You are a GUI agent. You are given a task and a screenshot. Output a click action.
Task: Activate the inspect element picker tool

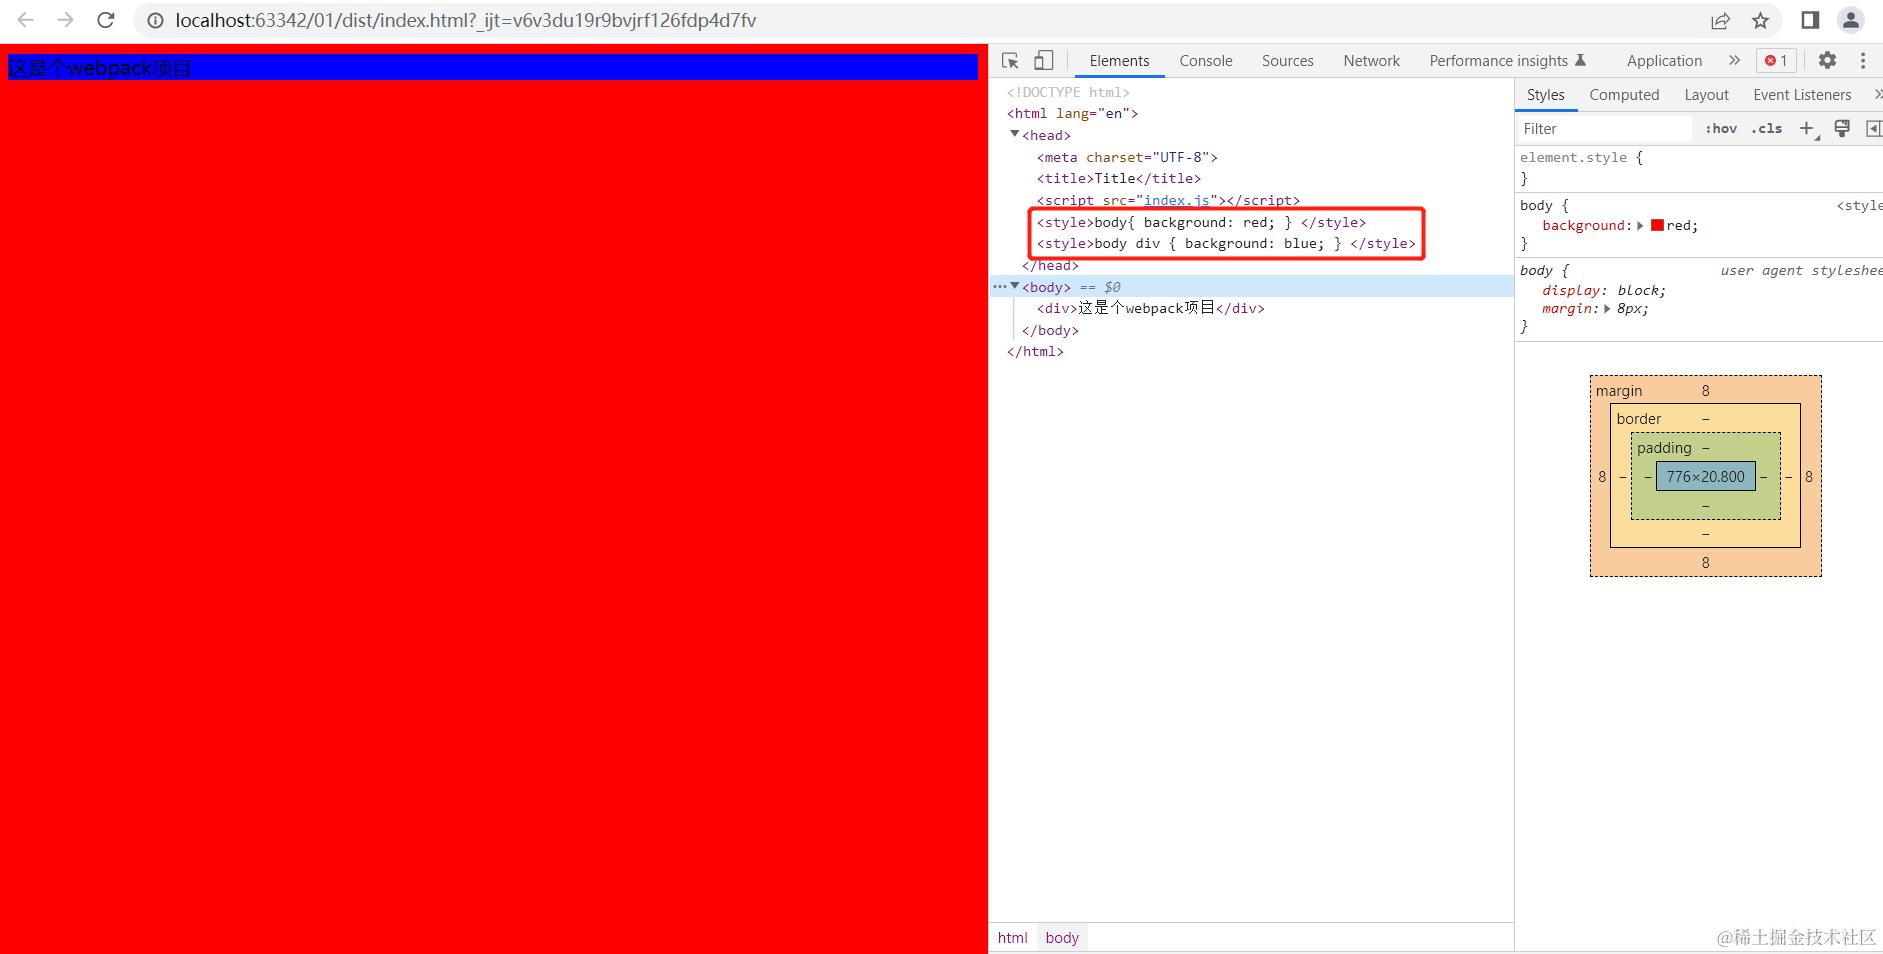pos(1010,61)
